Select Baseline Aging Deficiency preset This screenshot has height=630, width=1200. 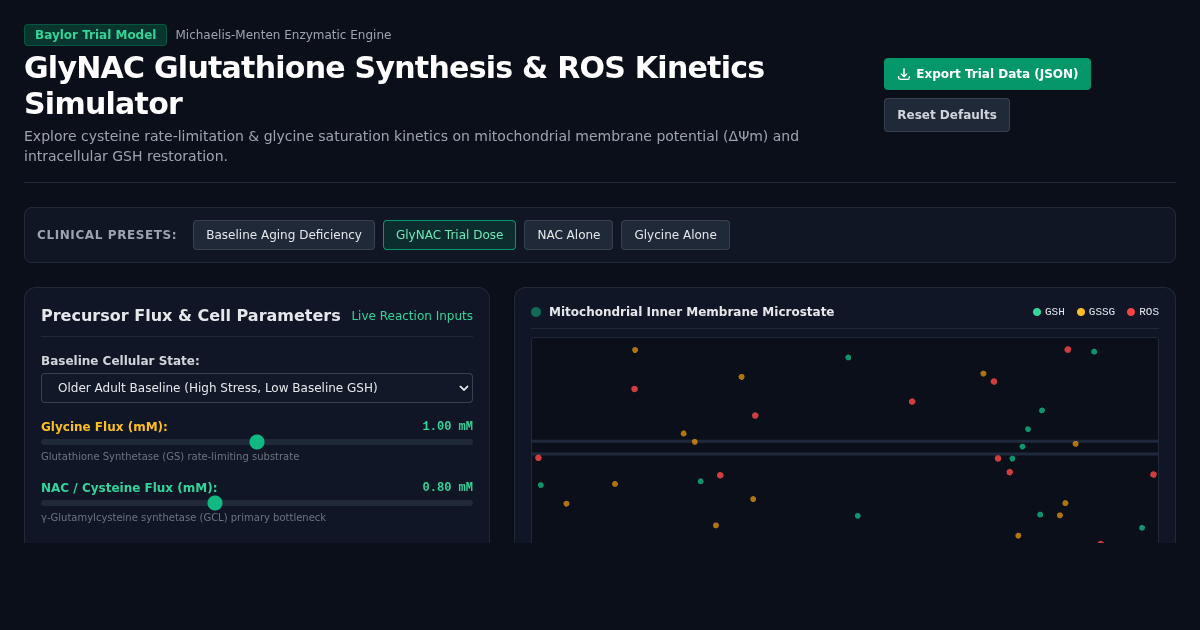[x=284, y=235]
